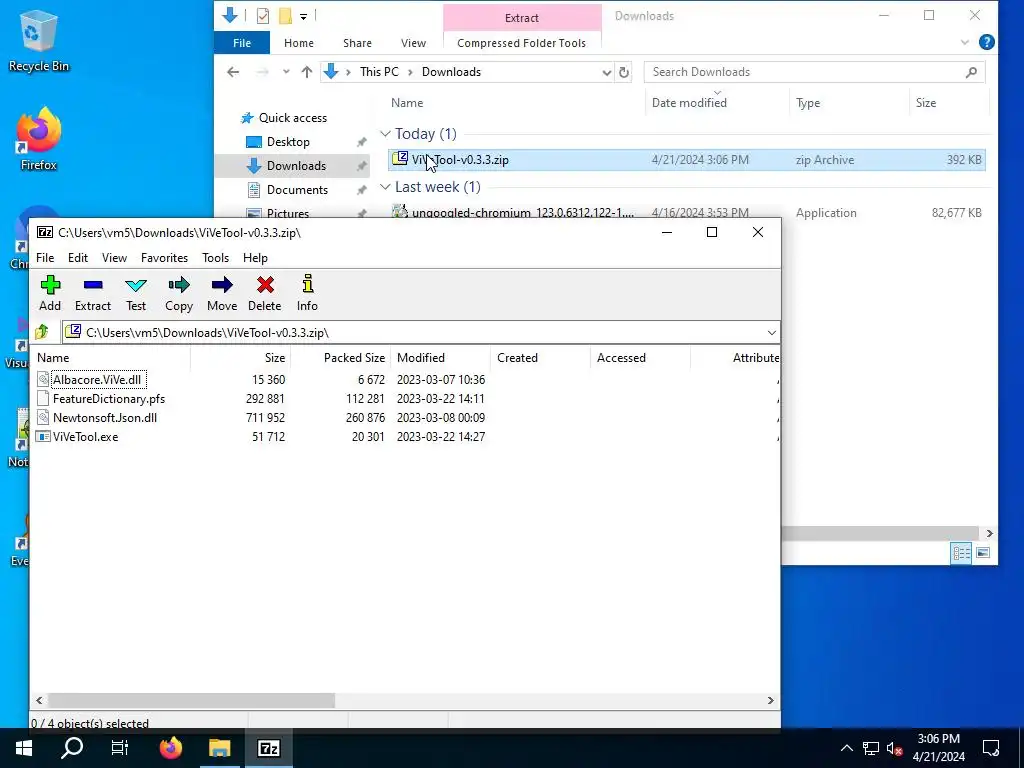Screen dimensions: 1024x768
Task: Open Explorer Help question mark icon
Action: point(987,42)
